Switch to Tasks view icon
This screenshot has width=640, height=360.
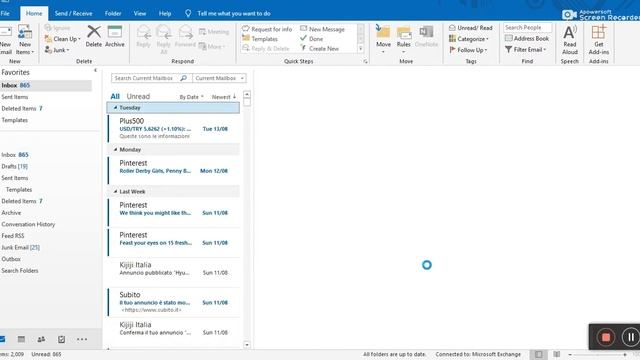click(x=62, y=339)
